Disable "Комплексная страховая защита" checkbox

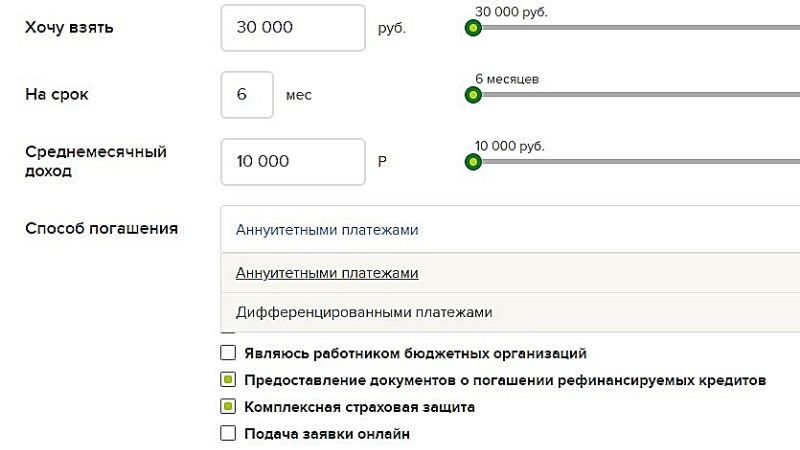tap(228, 407)
